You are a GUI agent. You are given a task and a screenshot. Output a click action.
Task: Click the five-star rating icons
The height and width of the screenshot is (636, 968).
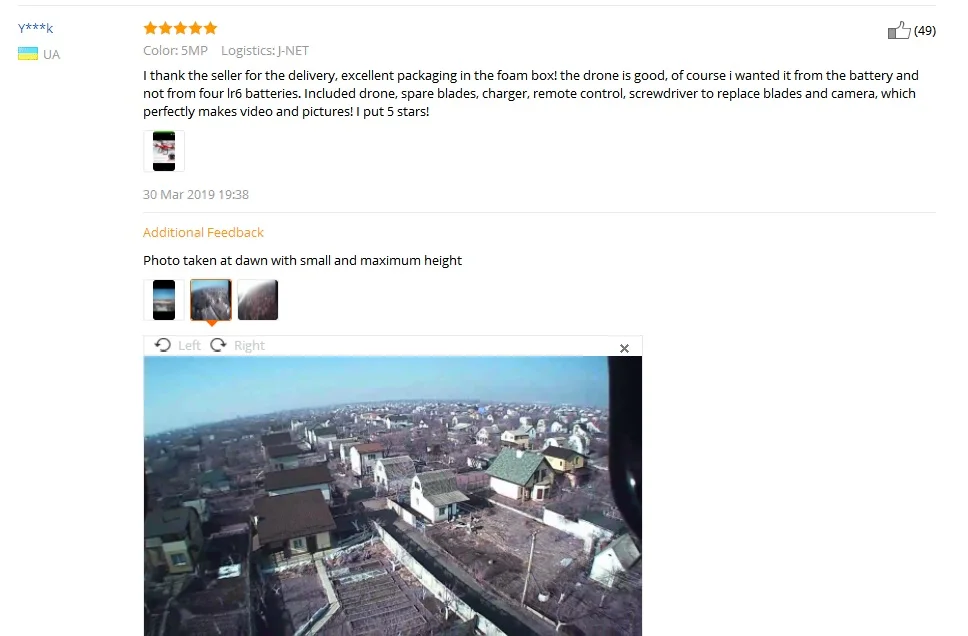point(180,28)
